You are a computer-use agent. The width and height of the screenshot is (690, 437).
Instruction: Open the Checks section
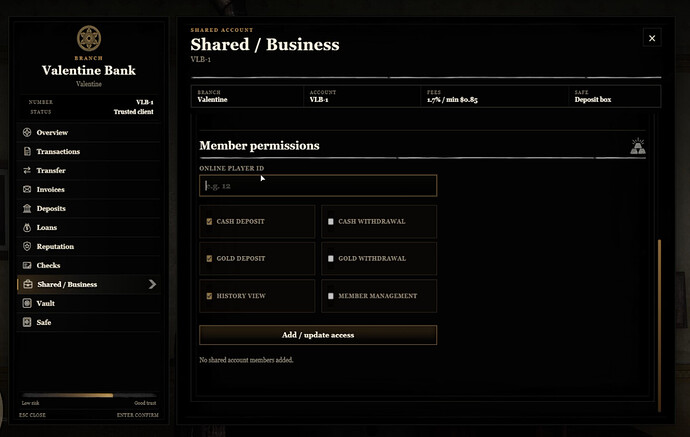point(89,265)
